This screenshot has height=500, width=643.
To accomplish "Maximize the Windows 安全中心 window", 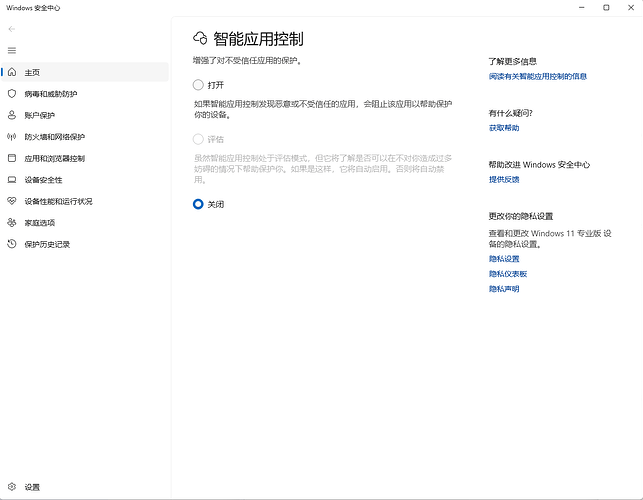I will [x=606, y=8].
